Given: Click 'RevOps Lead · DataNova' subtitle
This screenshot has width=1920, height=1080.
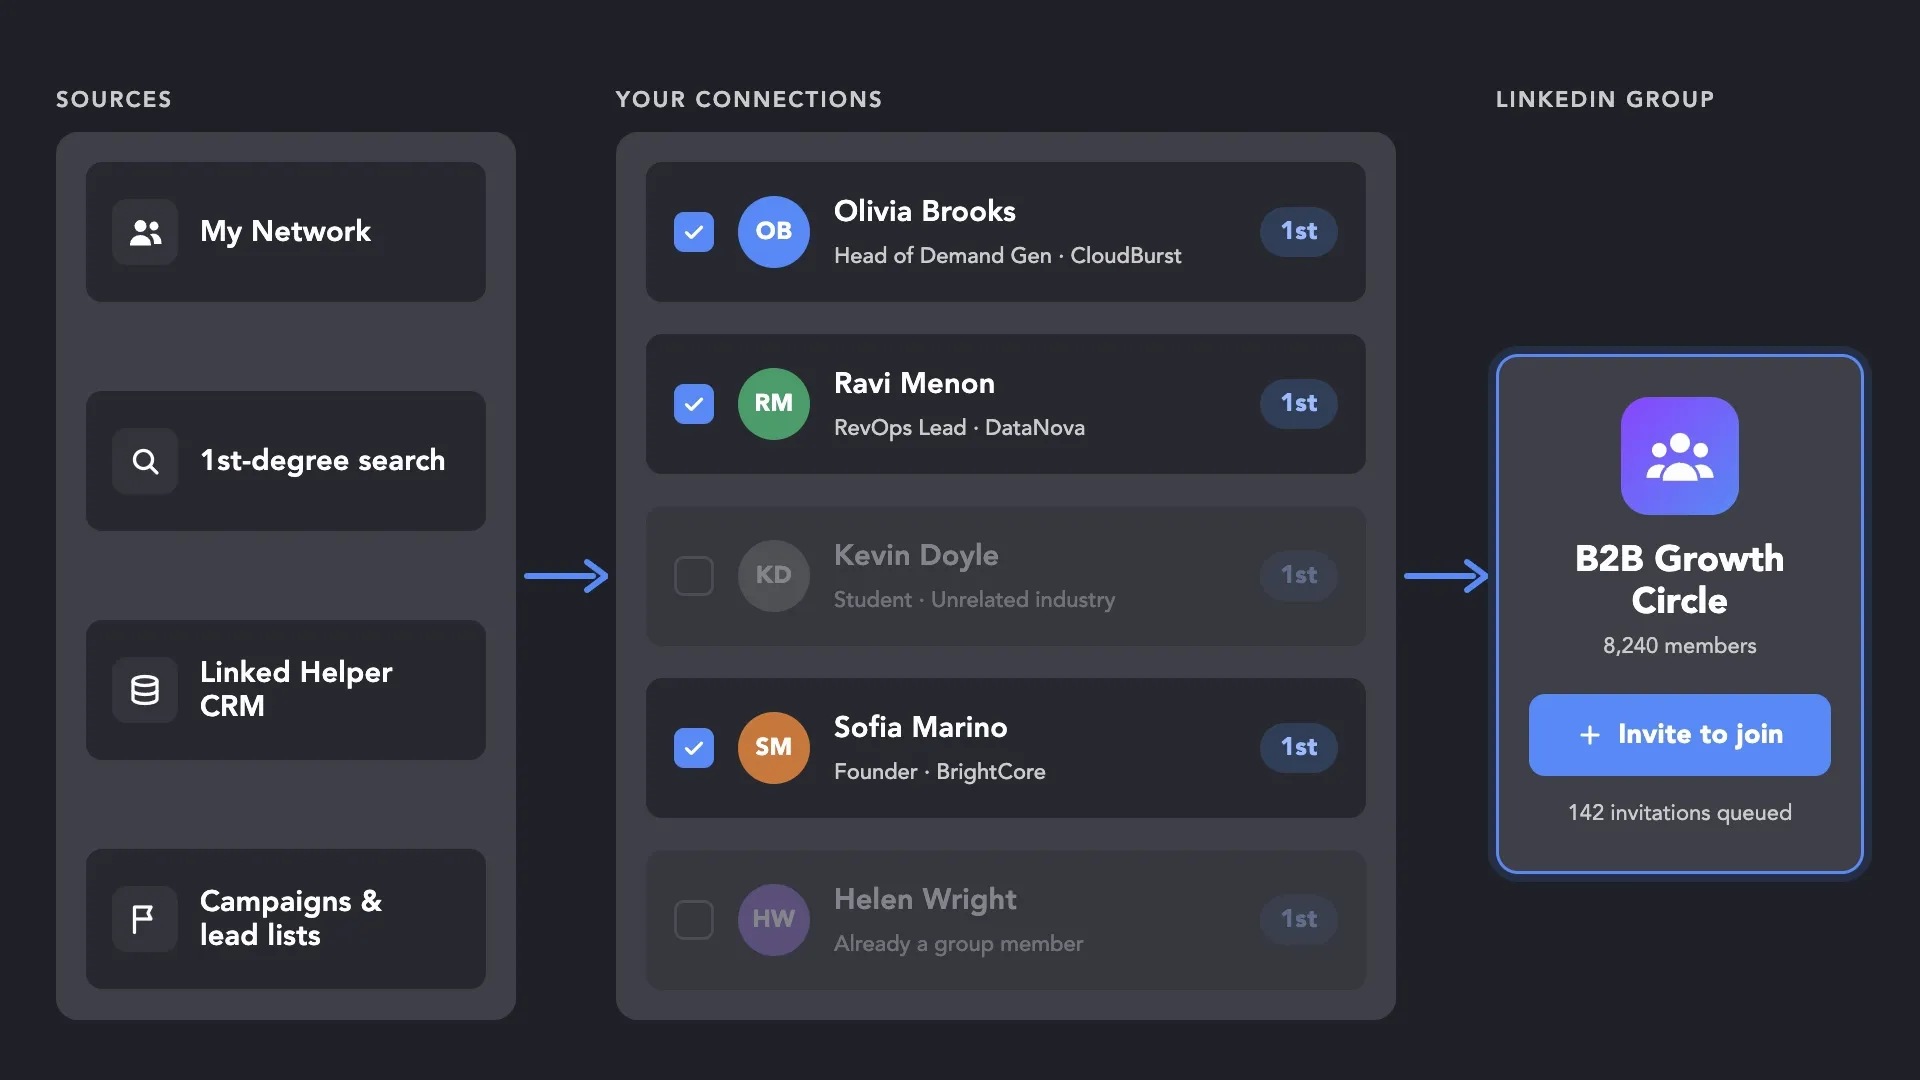Looking at the screenshot, I should (959, 428).
